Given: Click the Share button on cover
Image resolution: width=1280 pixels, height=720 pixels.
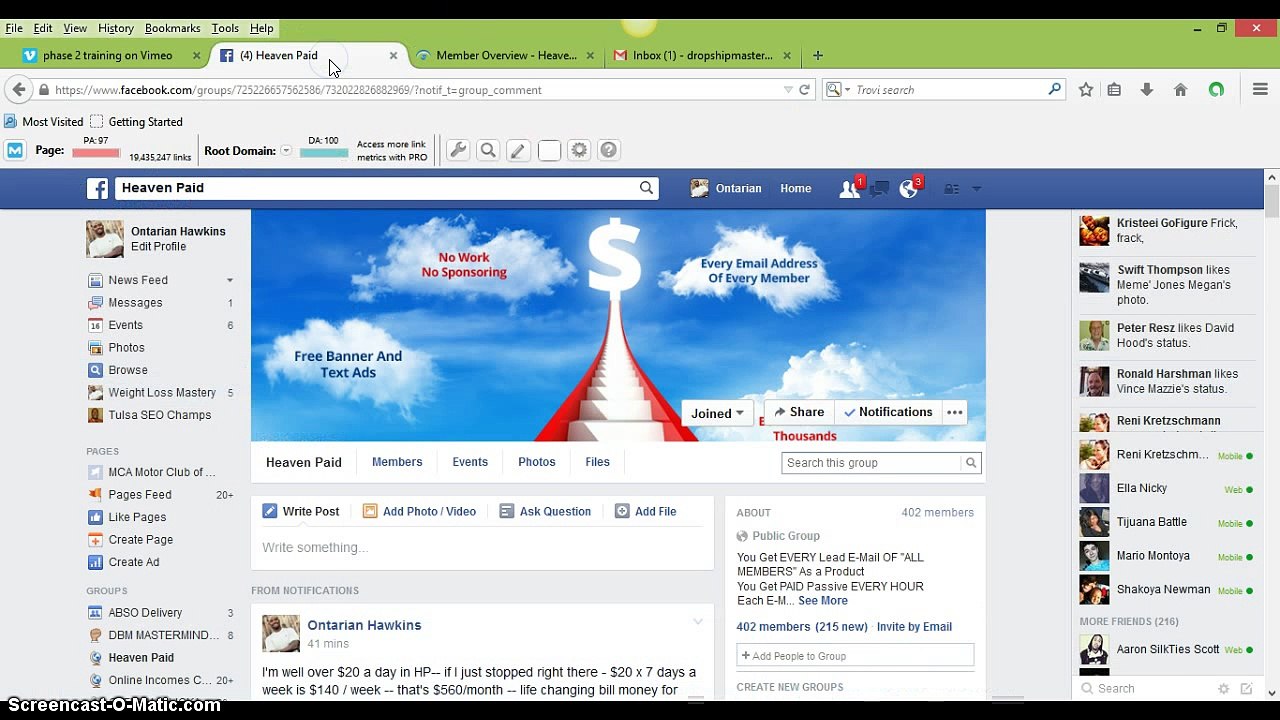Looking at the screenshot, I should [798, 412].
